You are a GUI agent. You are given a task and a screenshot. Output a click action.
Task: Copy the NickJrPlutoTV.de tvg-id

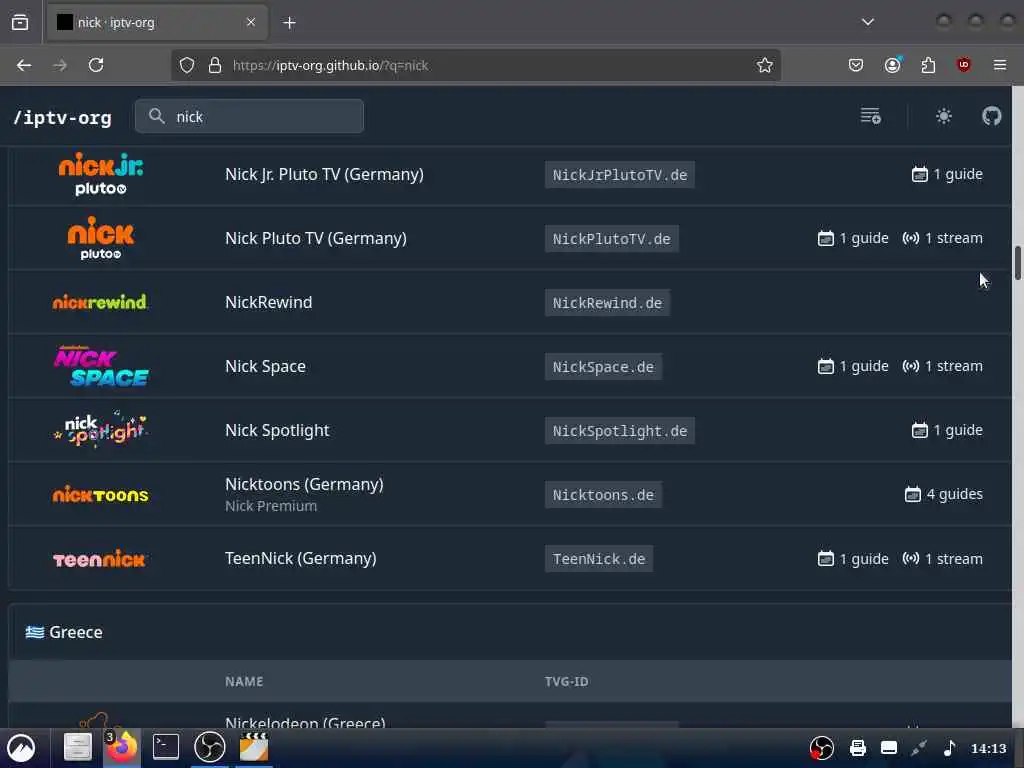[x=620, y=175]
